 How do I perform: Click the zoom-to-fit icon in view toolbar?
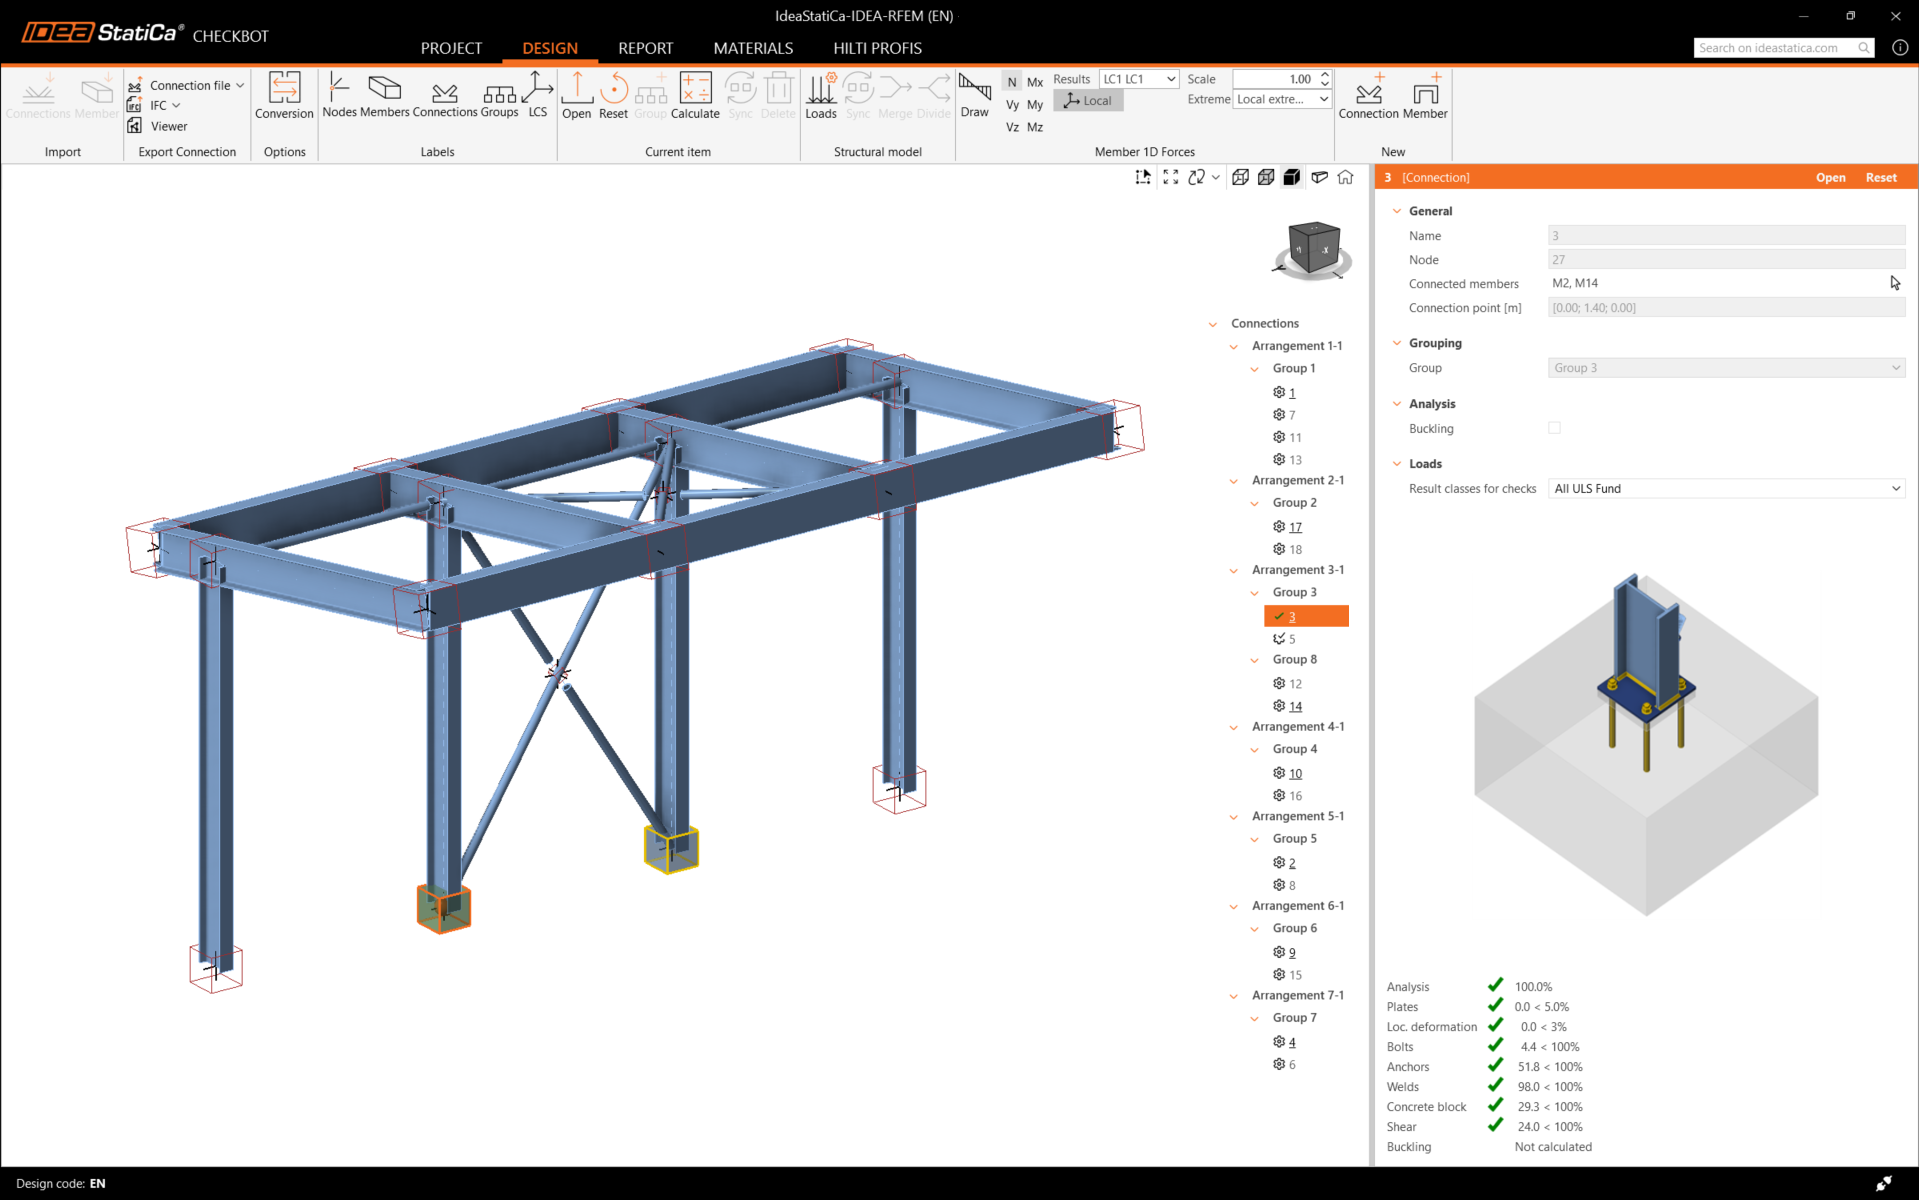click(1170, 177)
